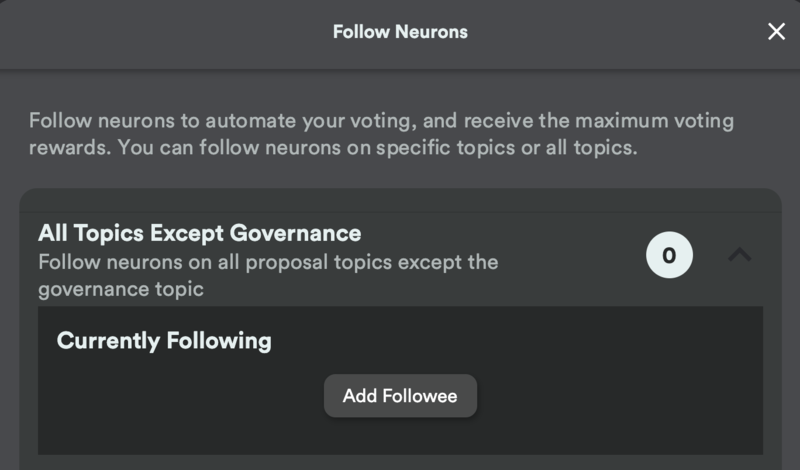800x470 pixels.
Task: Close the Follow Neurons dialog
Action: point(776,32)
